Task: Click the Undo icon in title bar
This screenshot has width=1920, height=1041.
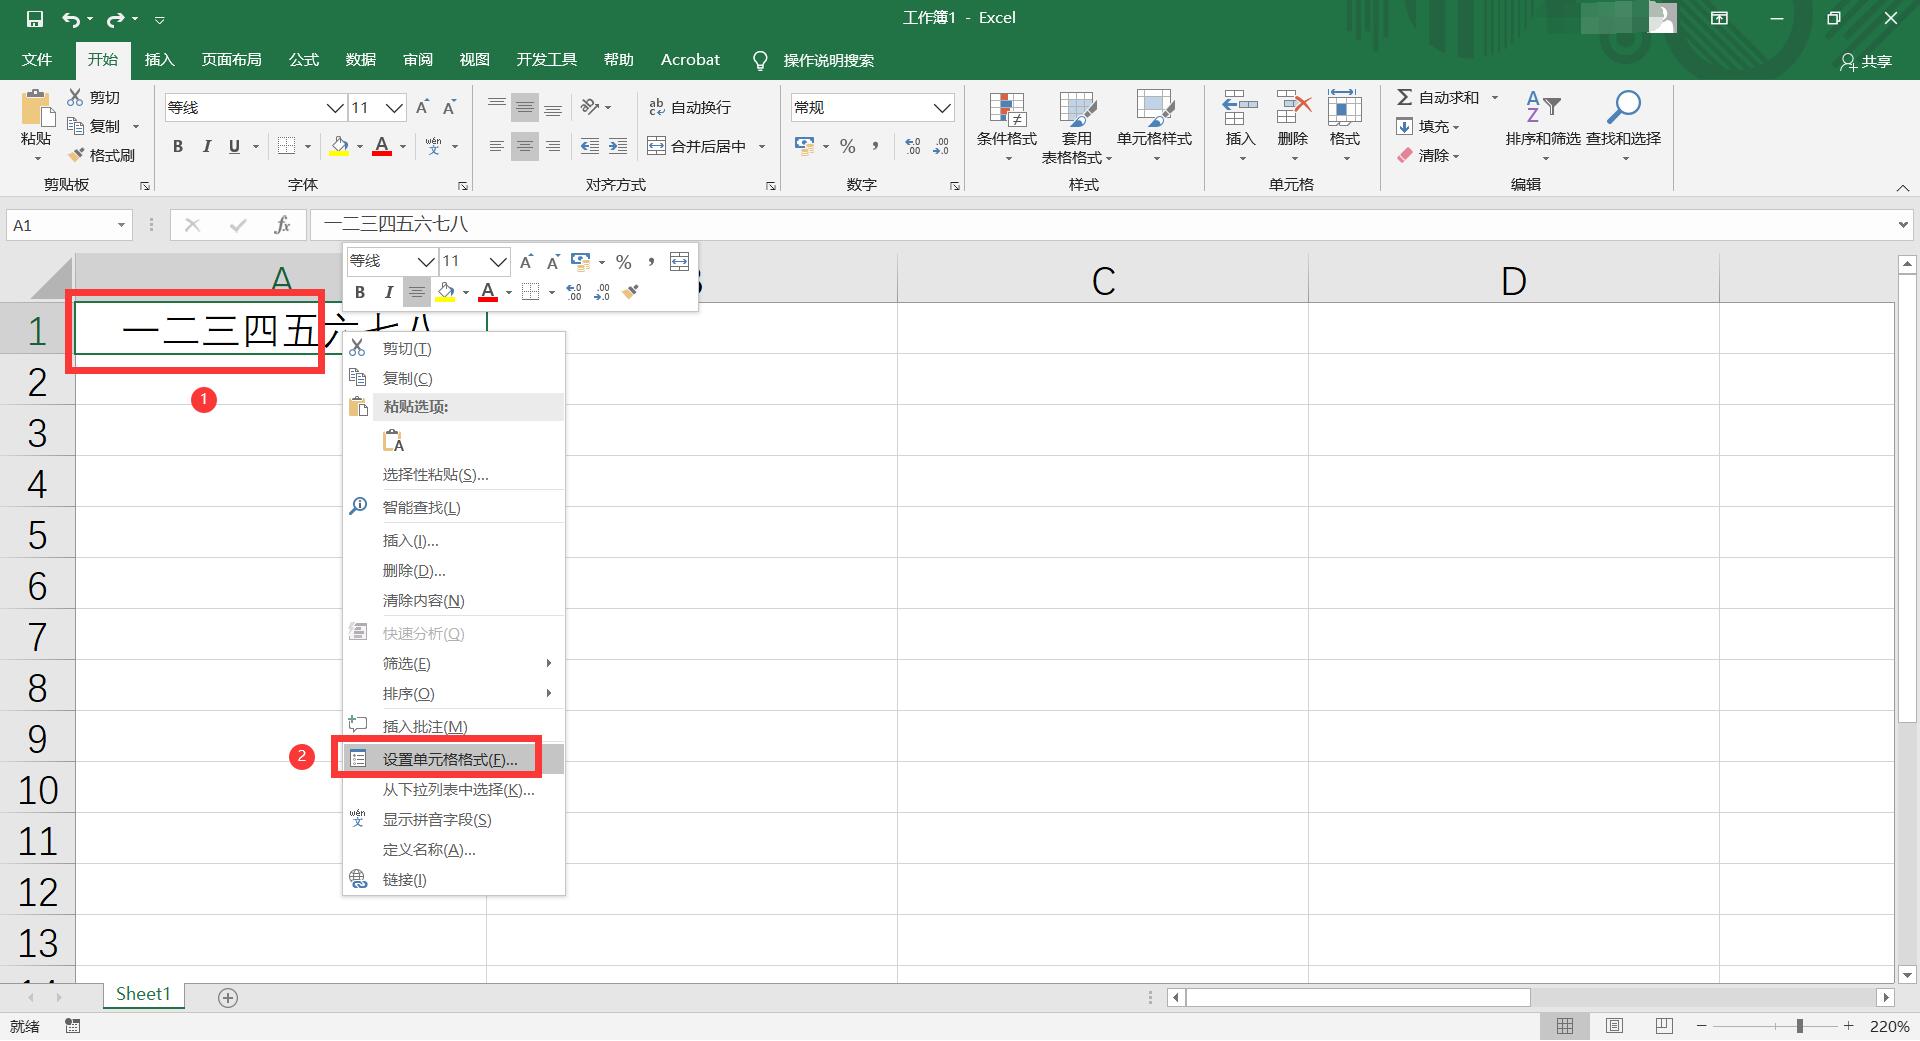Action: pyautogui.click(x=70, y=19)
